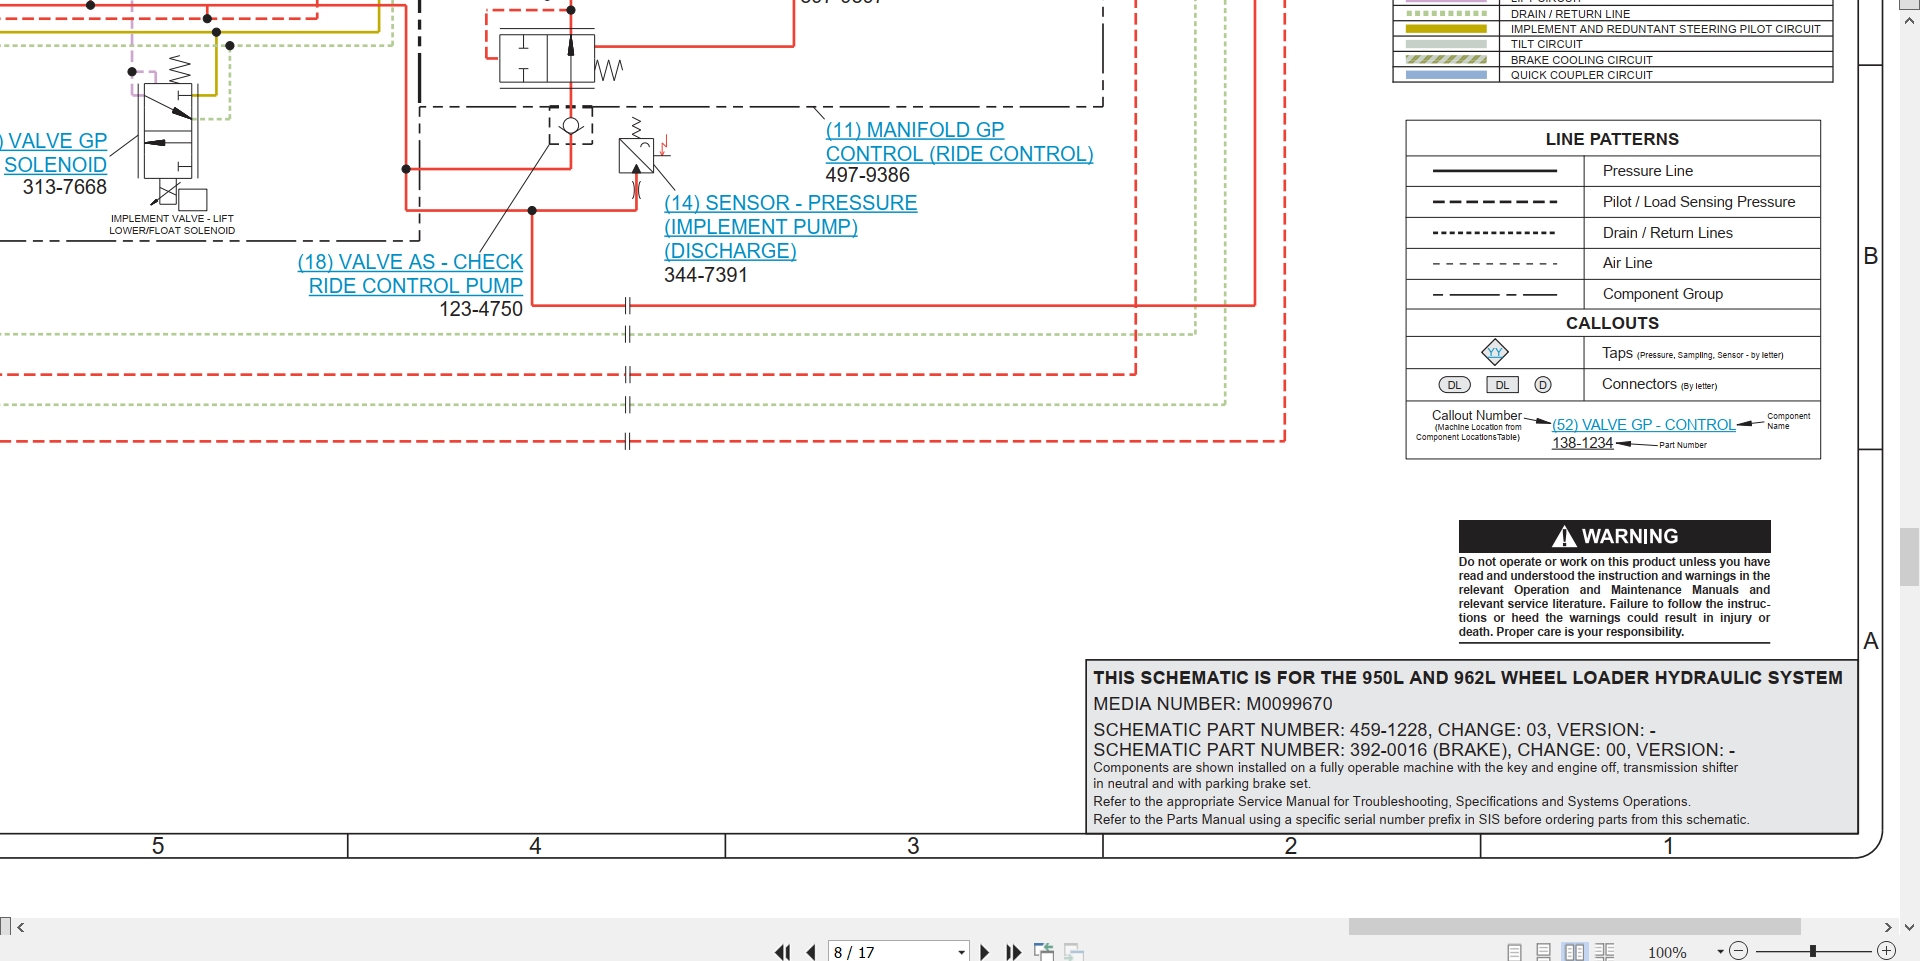
Task: Click the zoom slider handle
Action: [x=1812, y=951]
